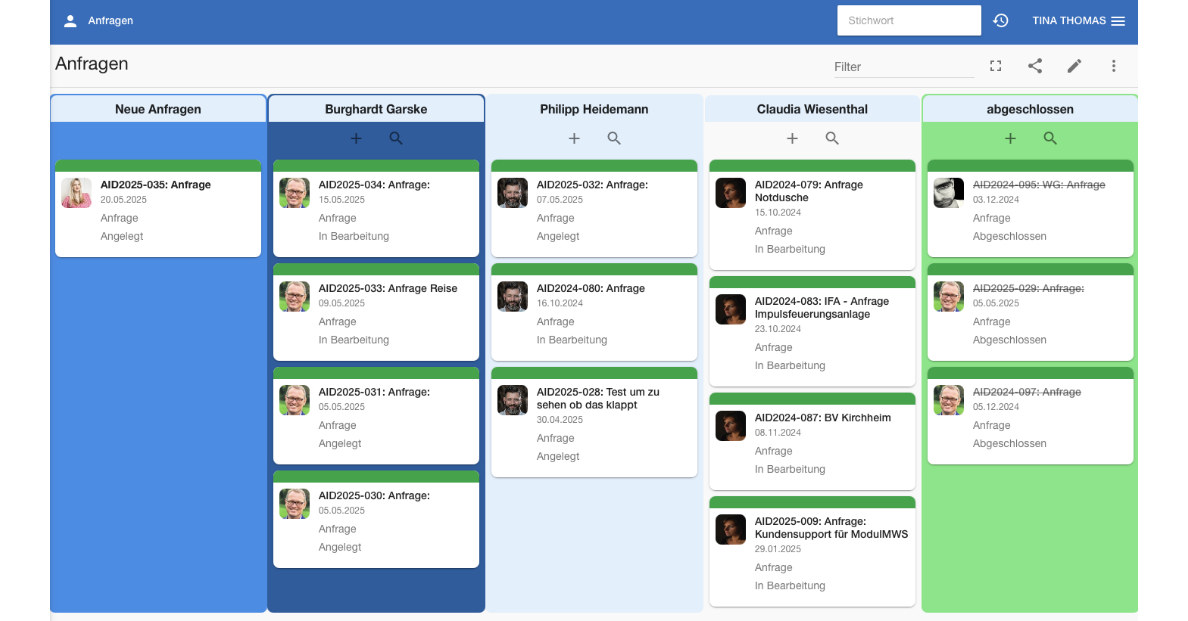This screenshot has height=621, width=1188.
Task: Add card in Claudia Wiesenthal column
Action: [x=792, y=139]
